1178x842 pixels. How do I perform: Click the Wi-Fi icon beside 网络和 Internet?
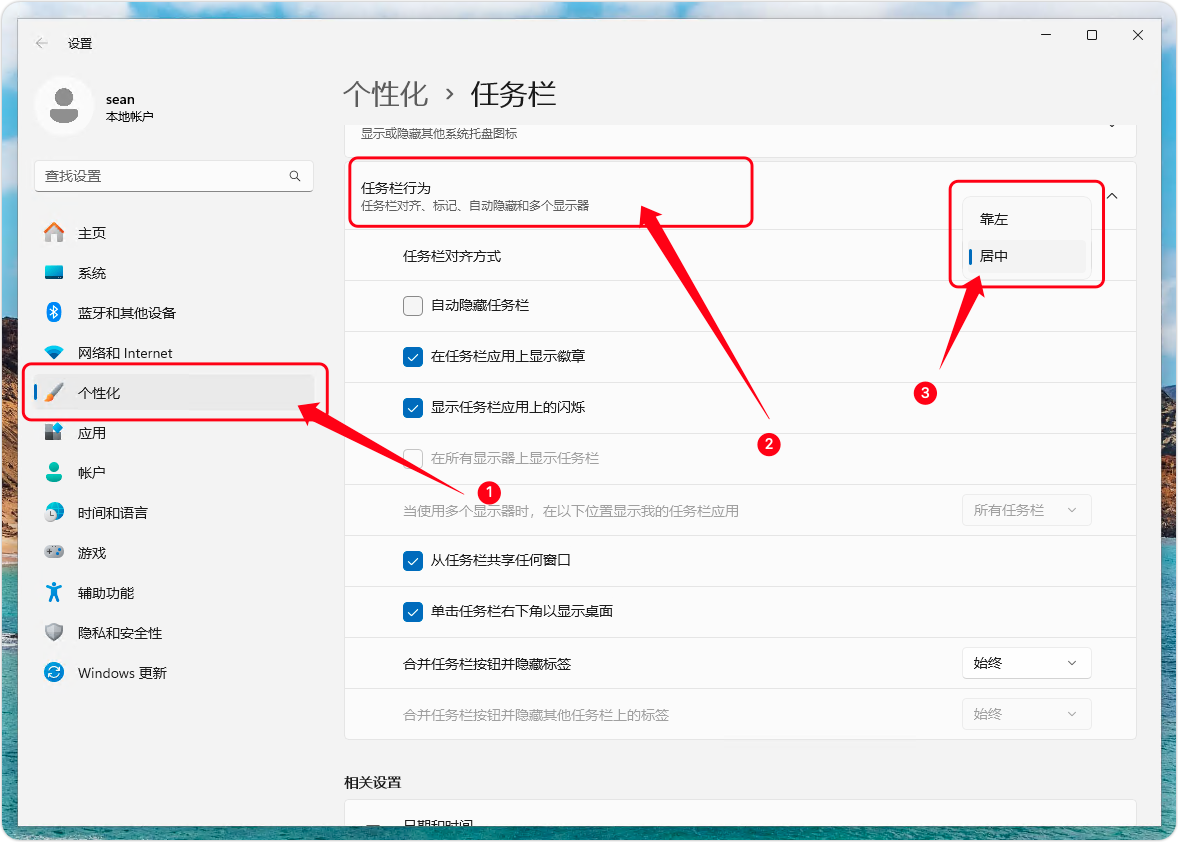pos(54,352)
